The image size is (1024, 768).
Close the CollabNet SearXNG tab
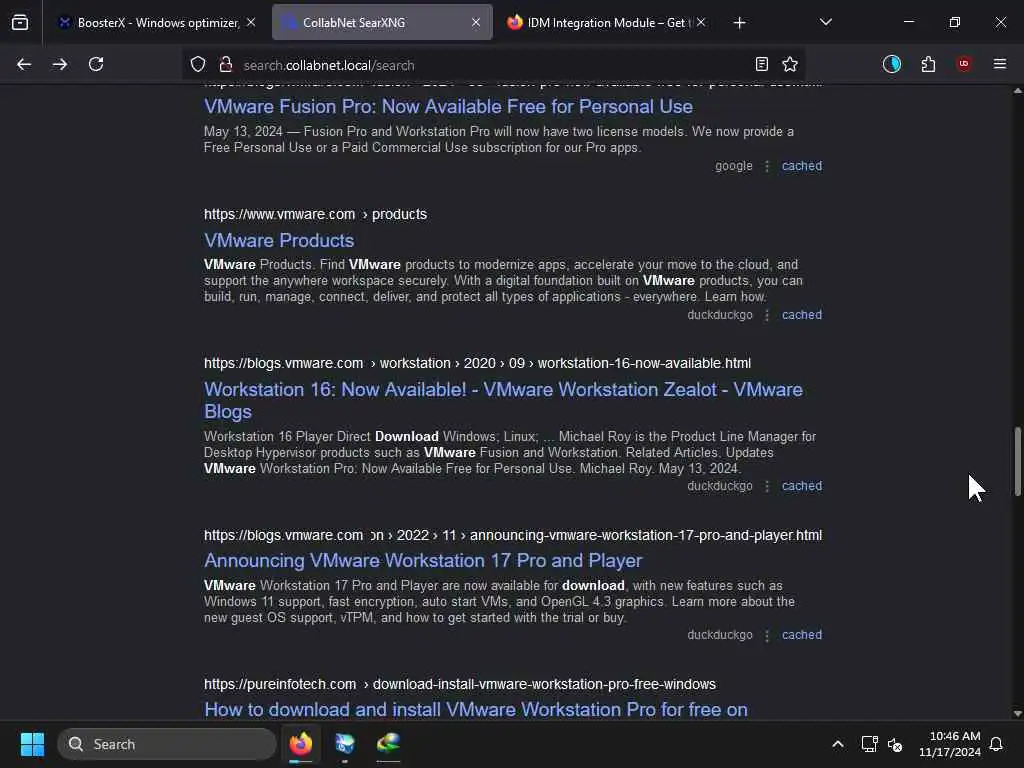pos(476,22)
